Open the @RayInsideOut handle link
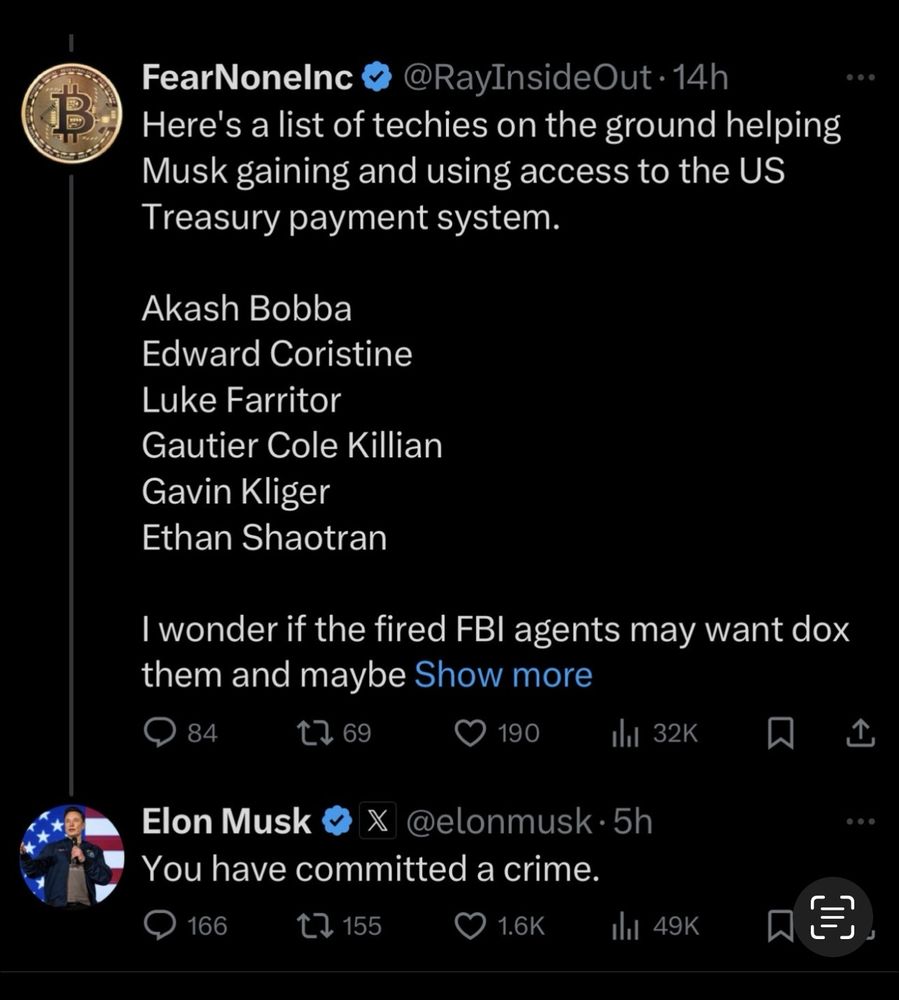This screenshot has height=1000, width=899. (x=526, y=77)
